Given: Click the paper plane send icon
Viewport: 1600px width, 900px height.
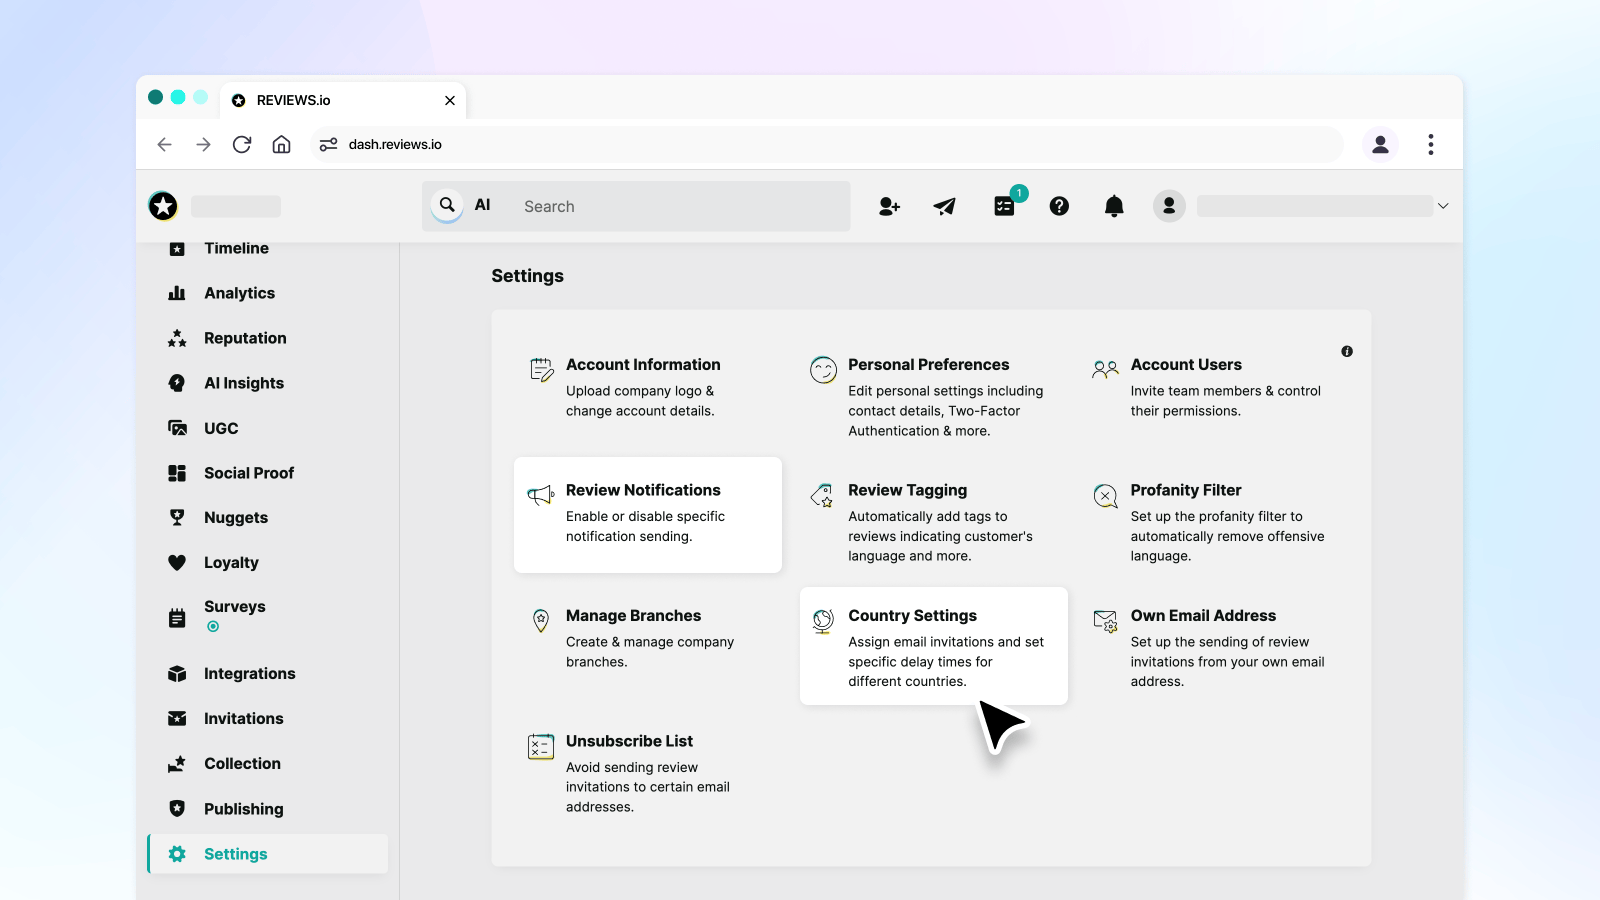Looking at the screenshot, I should pyautogui.click(x=944, y=206).
